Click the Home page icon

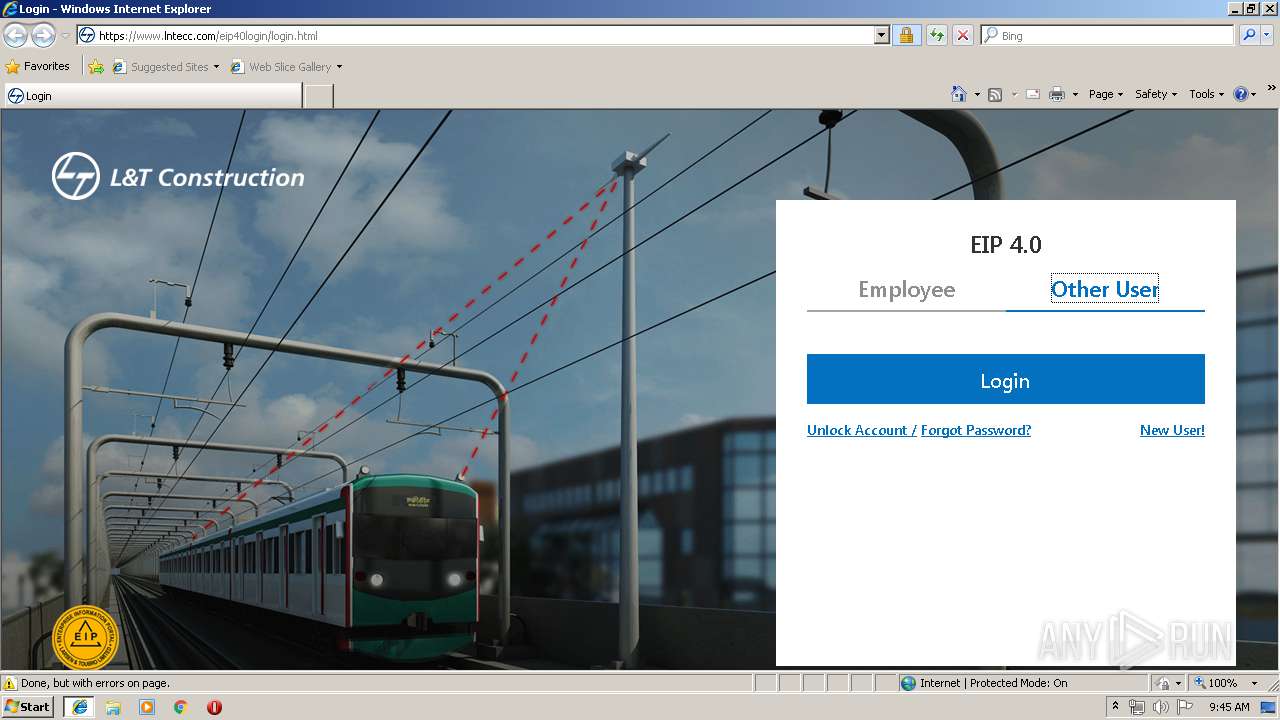click(959, 94)
